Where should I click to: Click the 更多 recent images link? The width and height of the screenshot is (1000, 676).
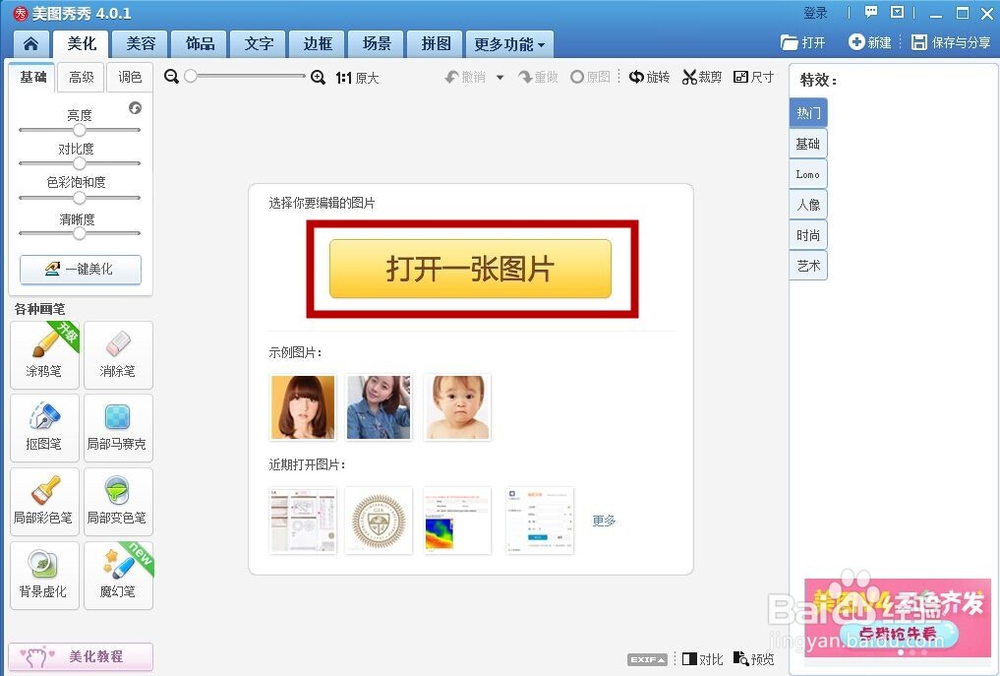(603, 520)
